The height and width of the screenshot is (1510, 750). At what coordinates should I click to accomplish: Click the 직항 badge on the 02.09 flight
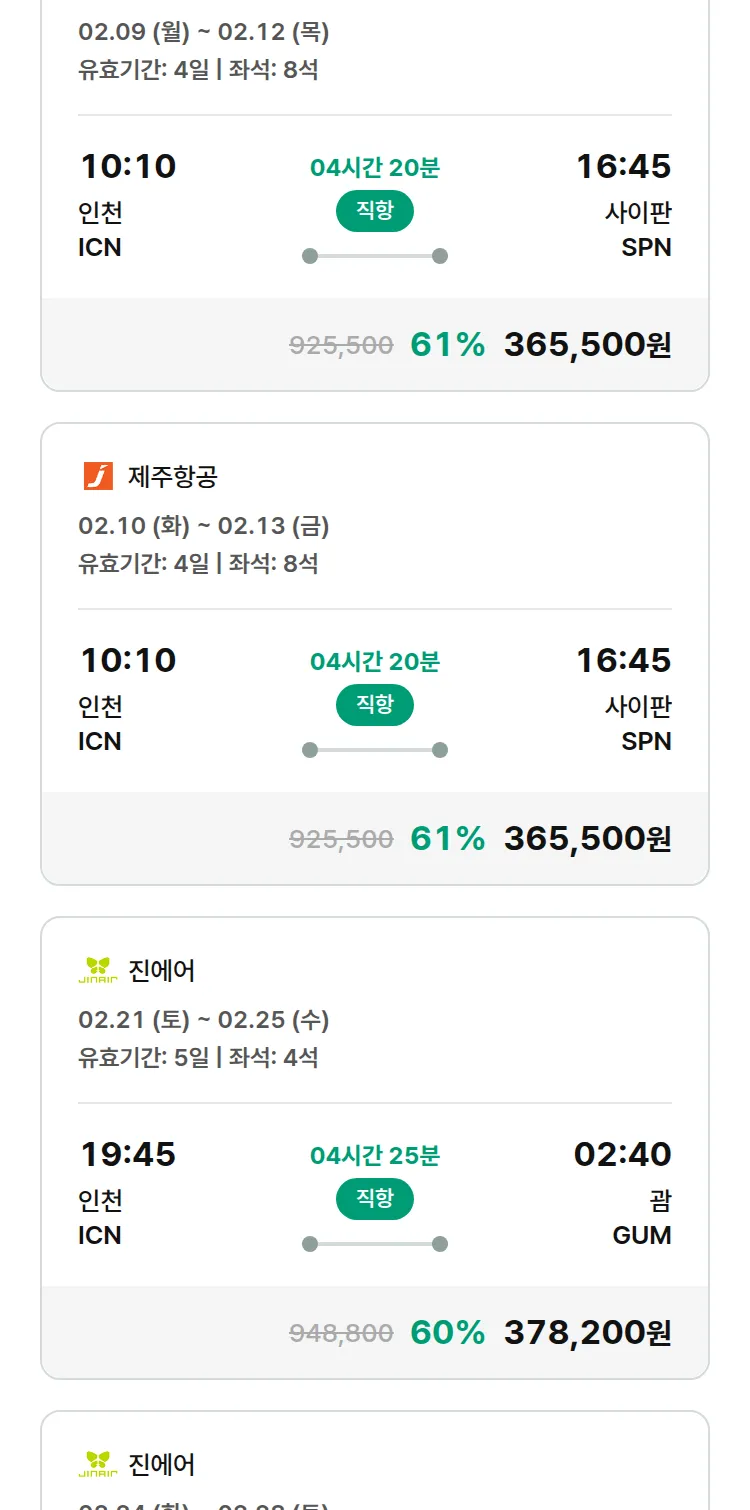tap(374, 211)
